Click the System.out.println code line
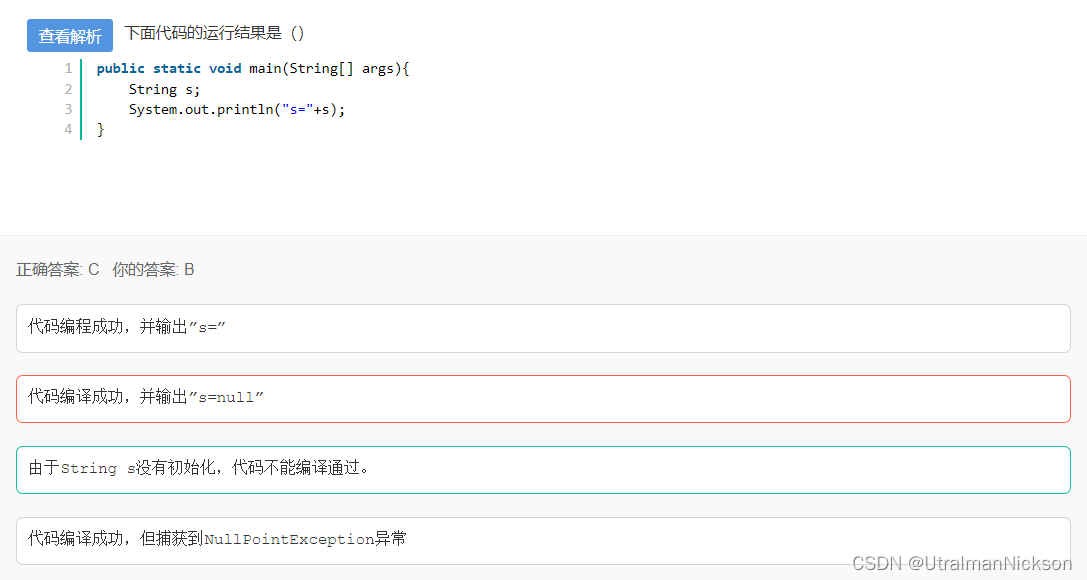 coord(236,109)
